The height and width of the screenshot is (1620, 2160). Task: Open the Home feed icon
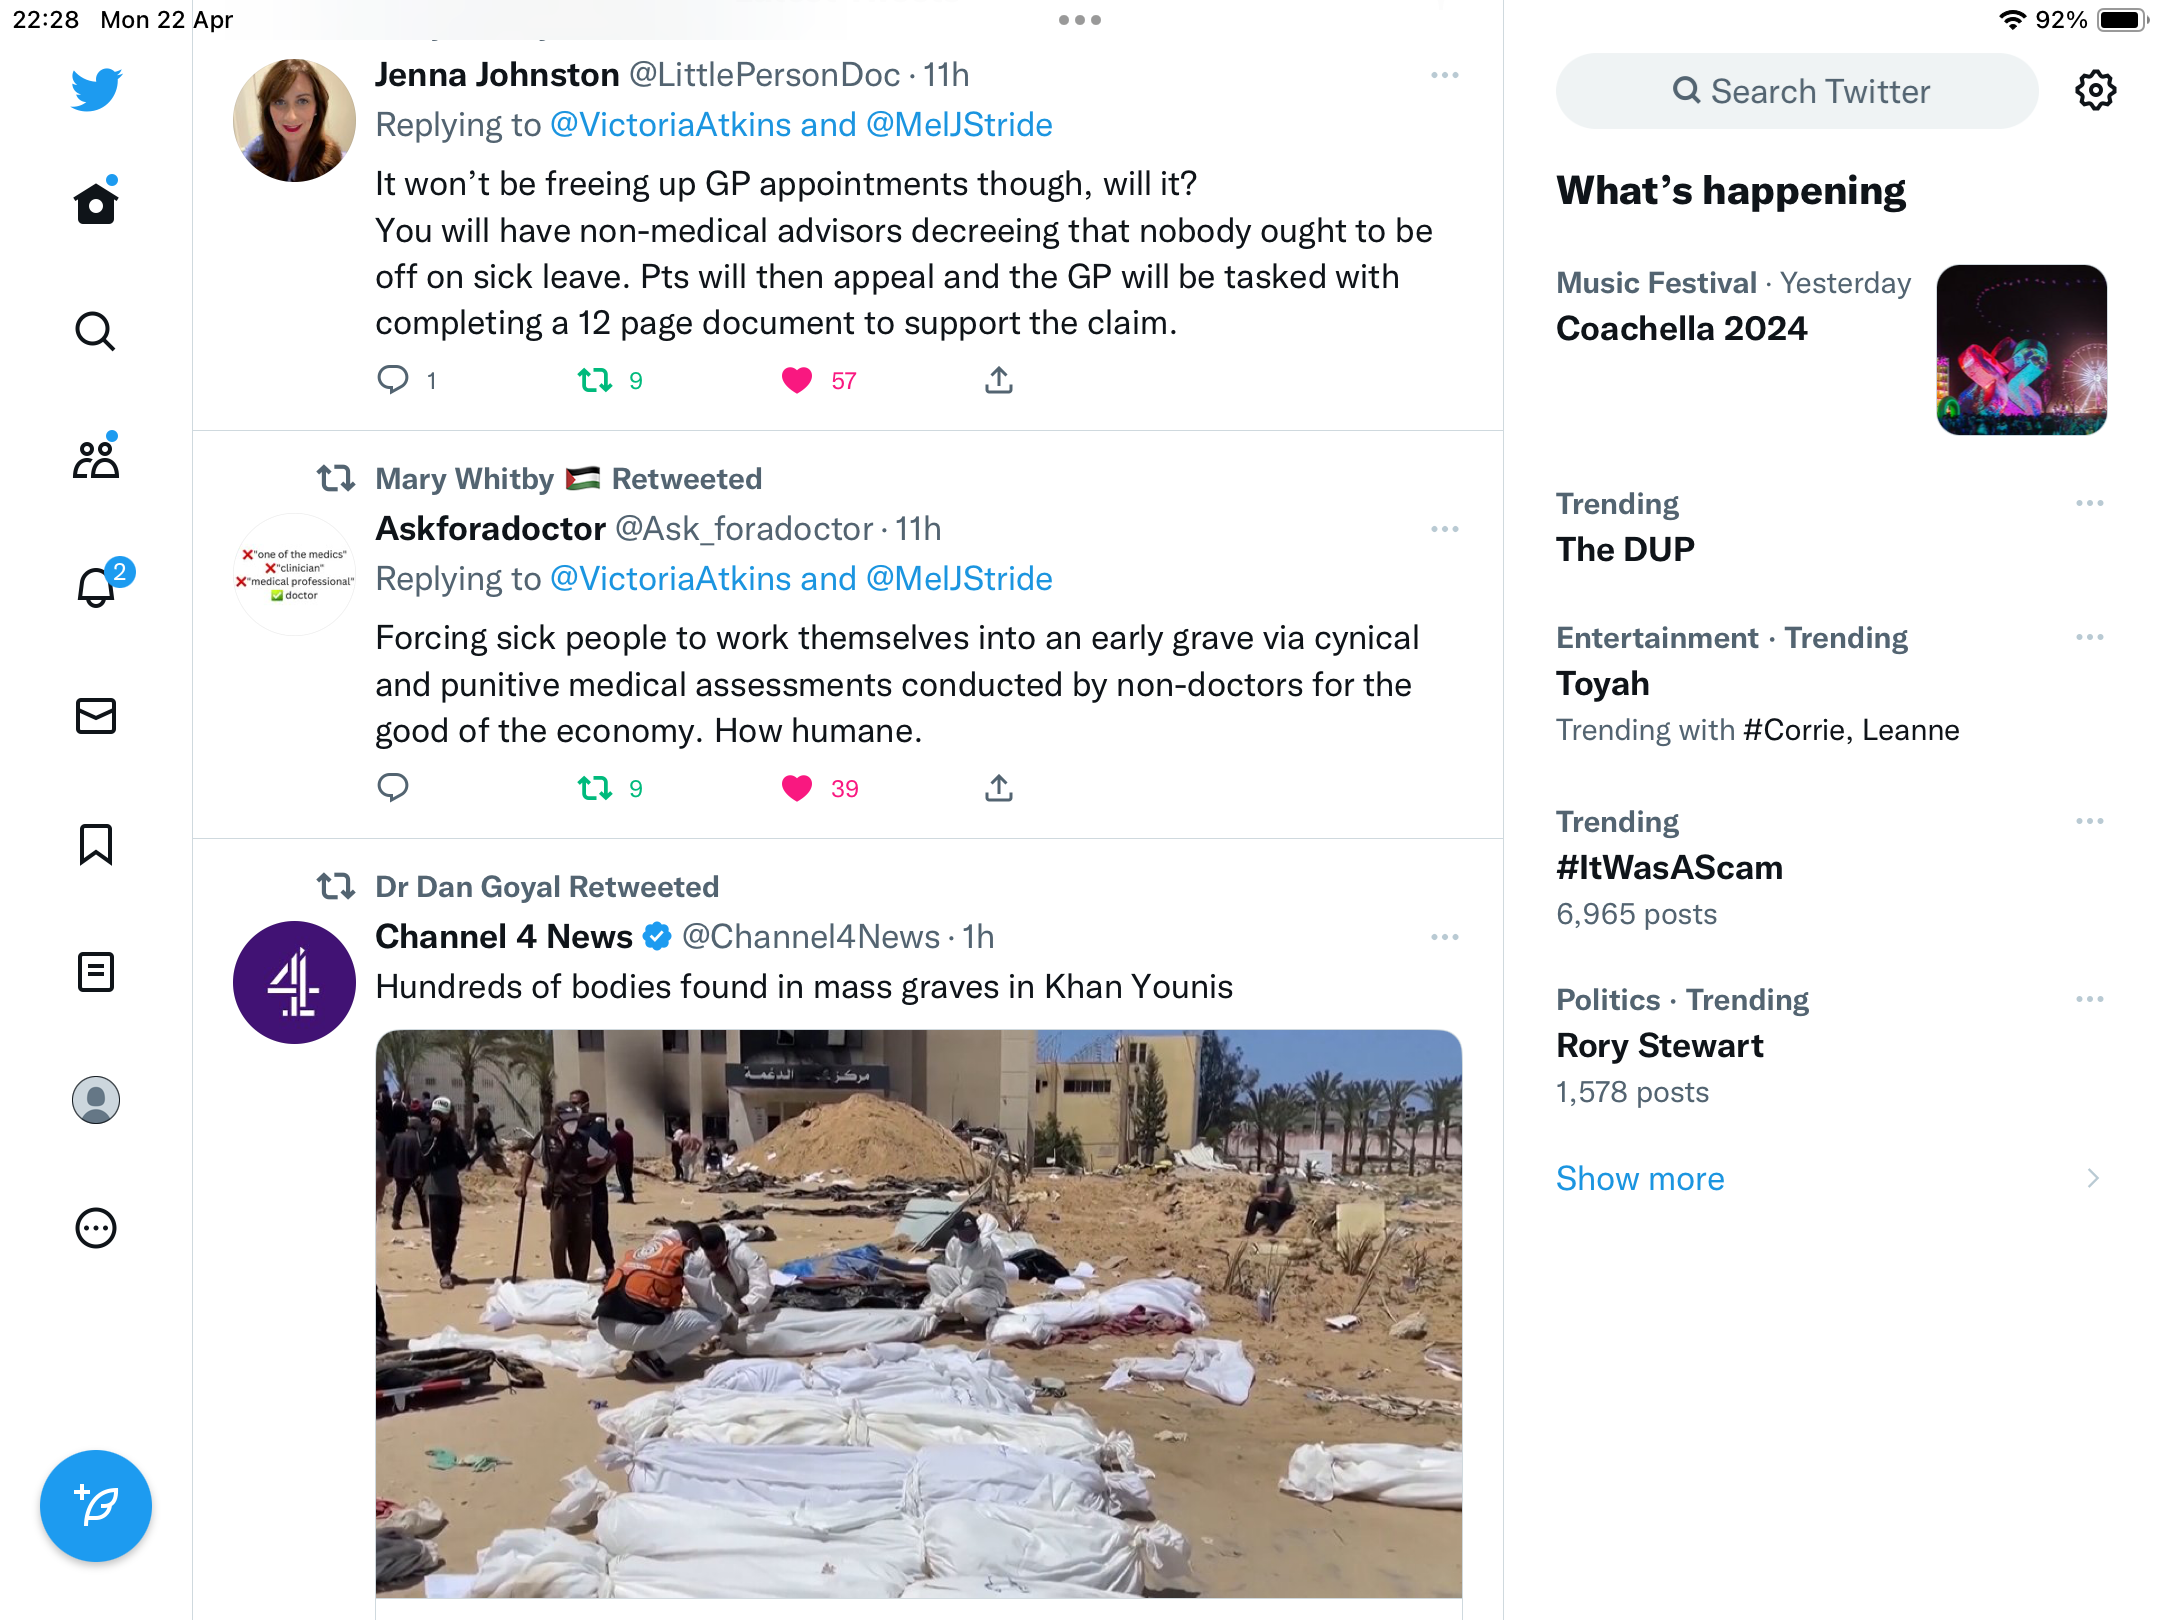tap(96, 203)
